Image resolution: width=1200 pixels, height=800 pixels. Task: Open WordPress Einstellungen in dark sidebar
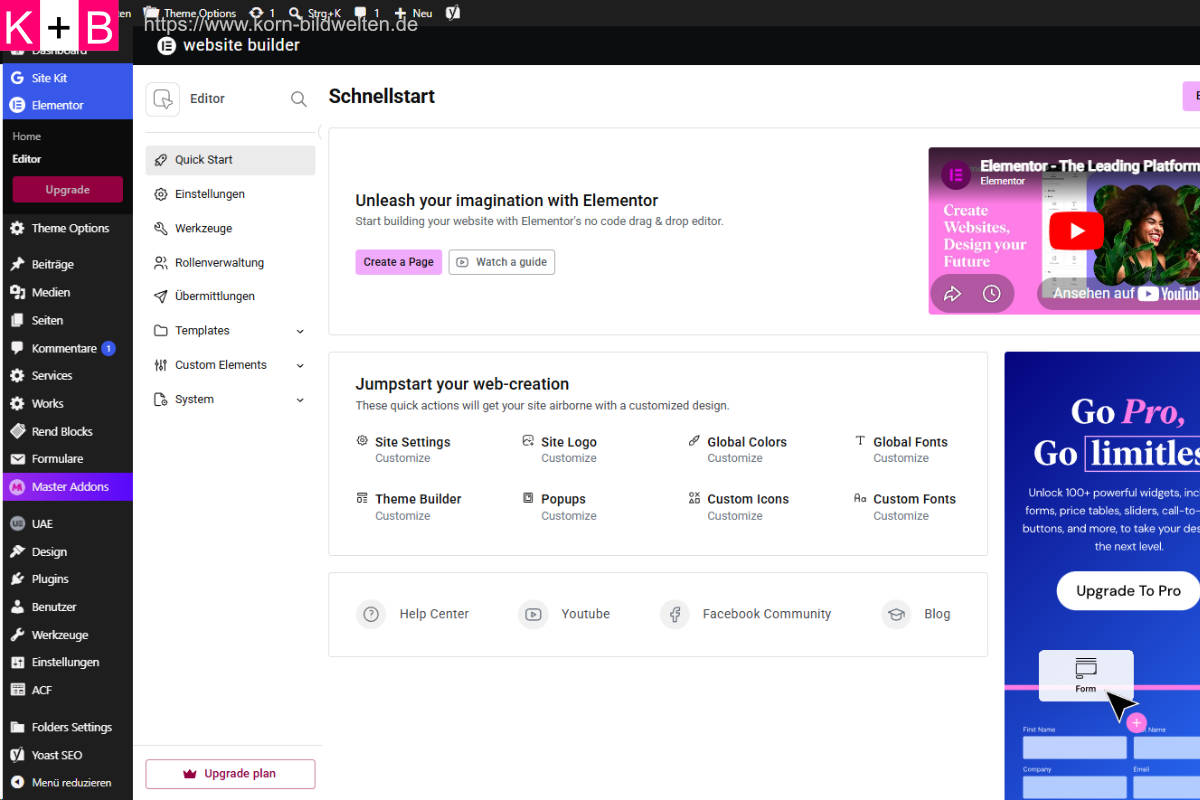(x=66, y=662)
